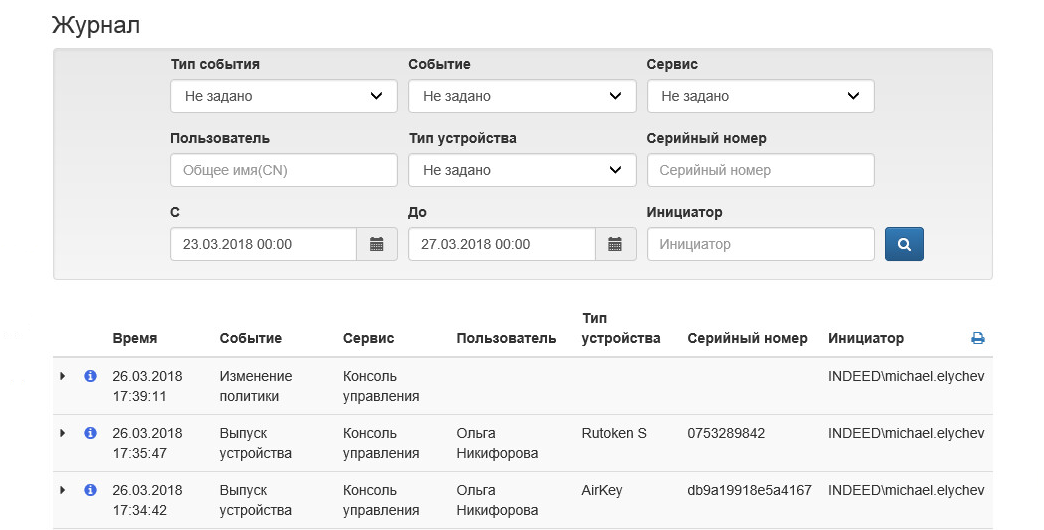Expand the 17:39:11 policy change row
Screen dimensions: 1044x530
pos(62,376)
